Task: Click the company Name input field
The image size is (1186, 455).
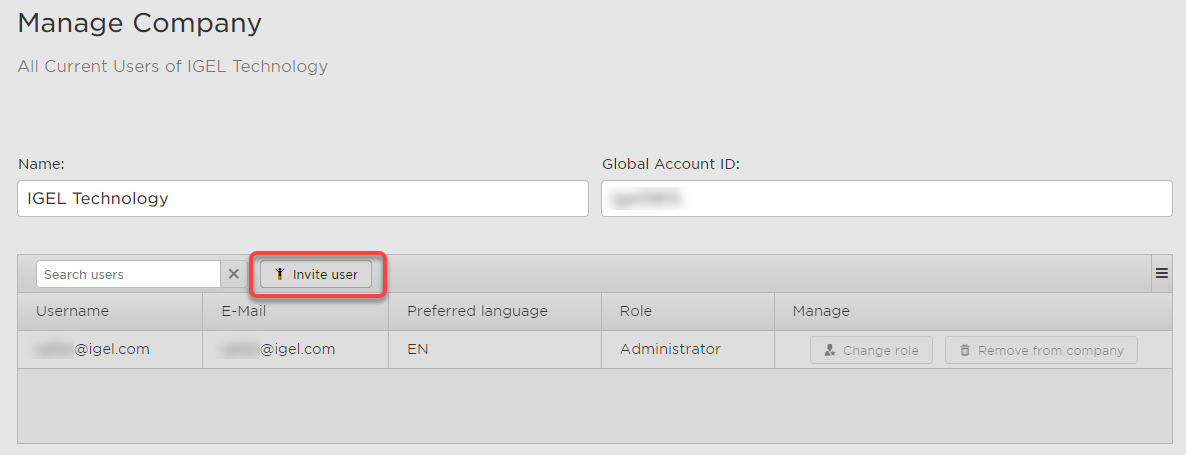Action: pyautogui.click(x=303, y=198)
